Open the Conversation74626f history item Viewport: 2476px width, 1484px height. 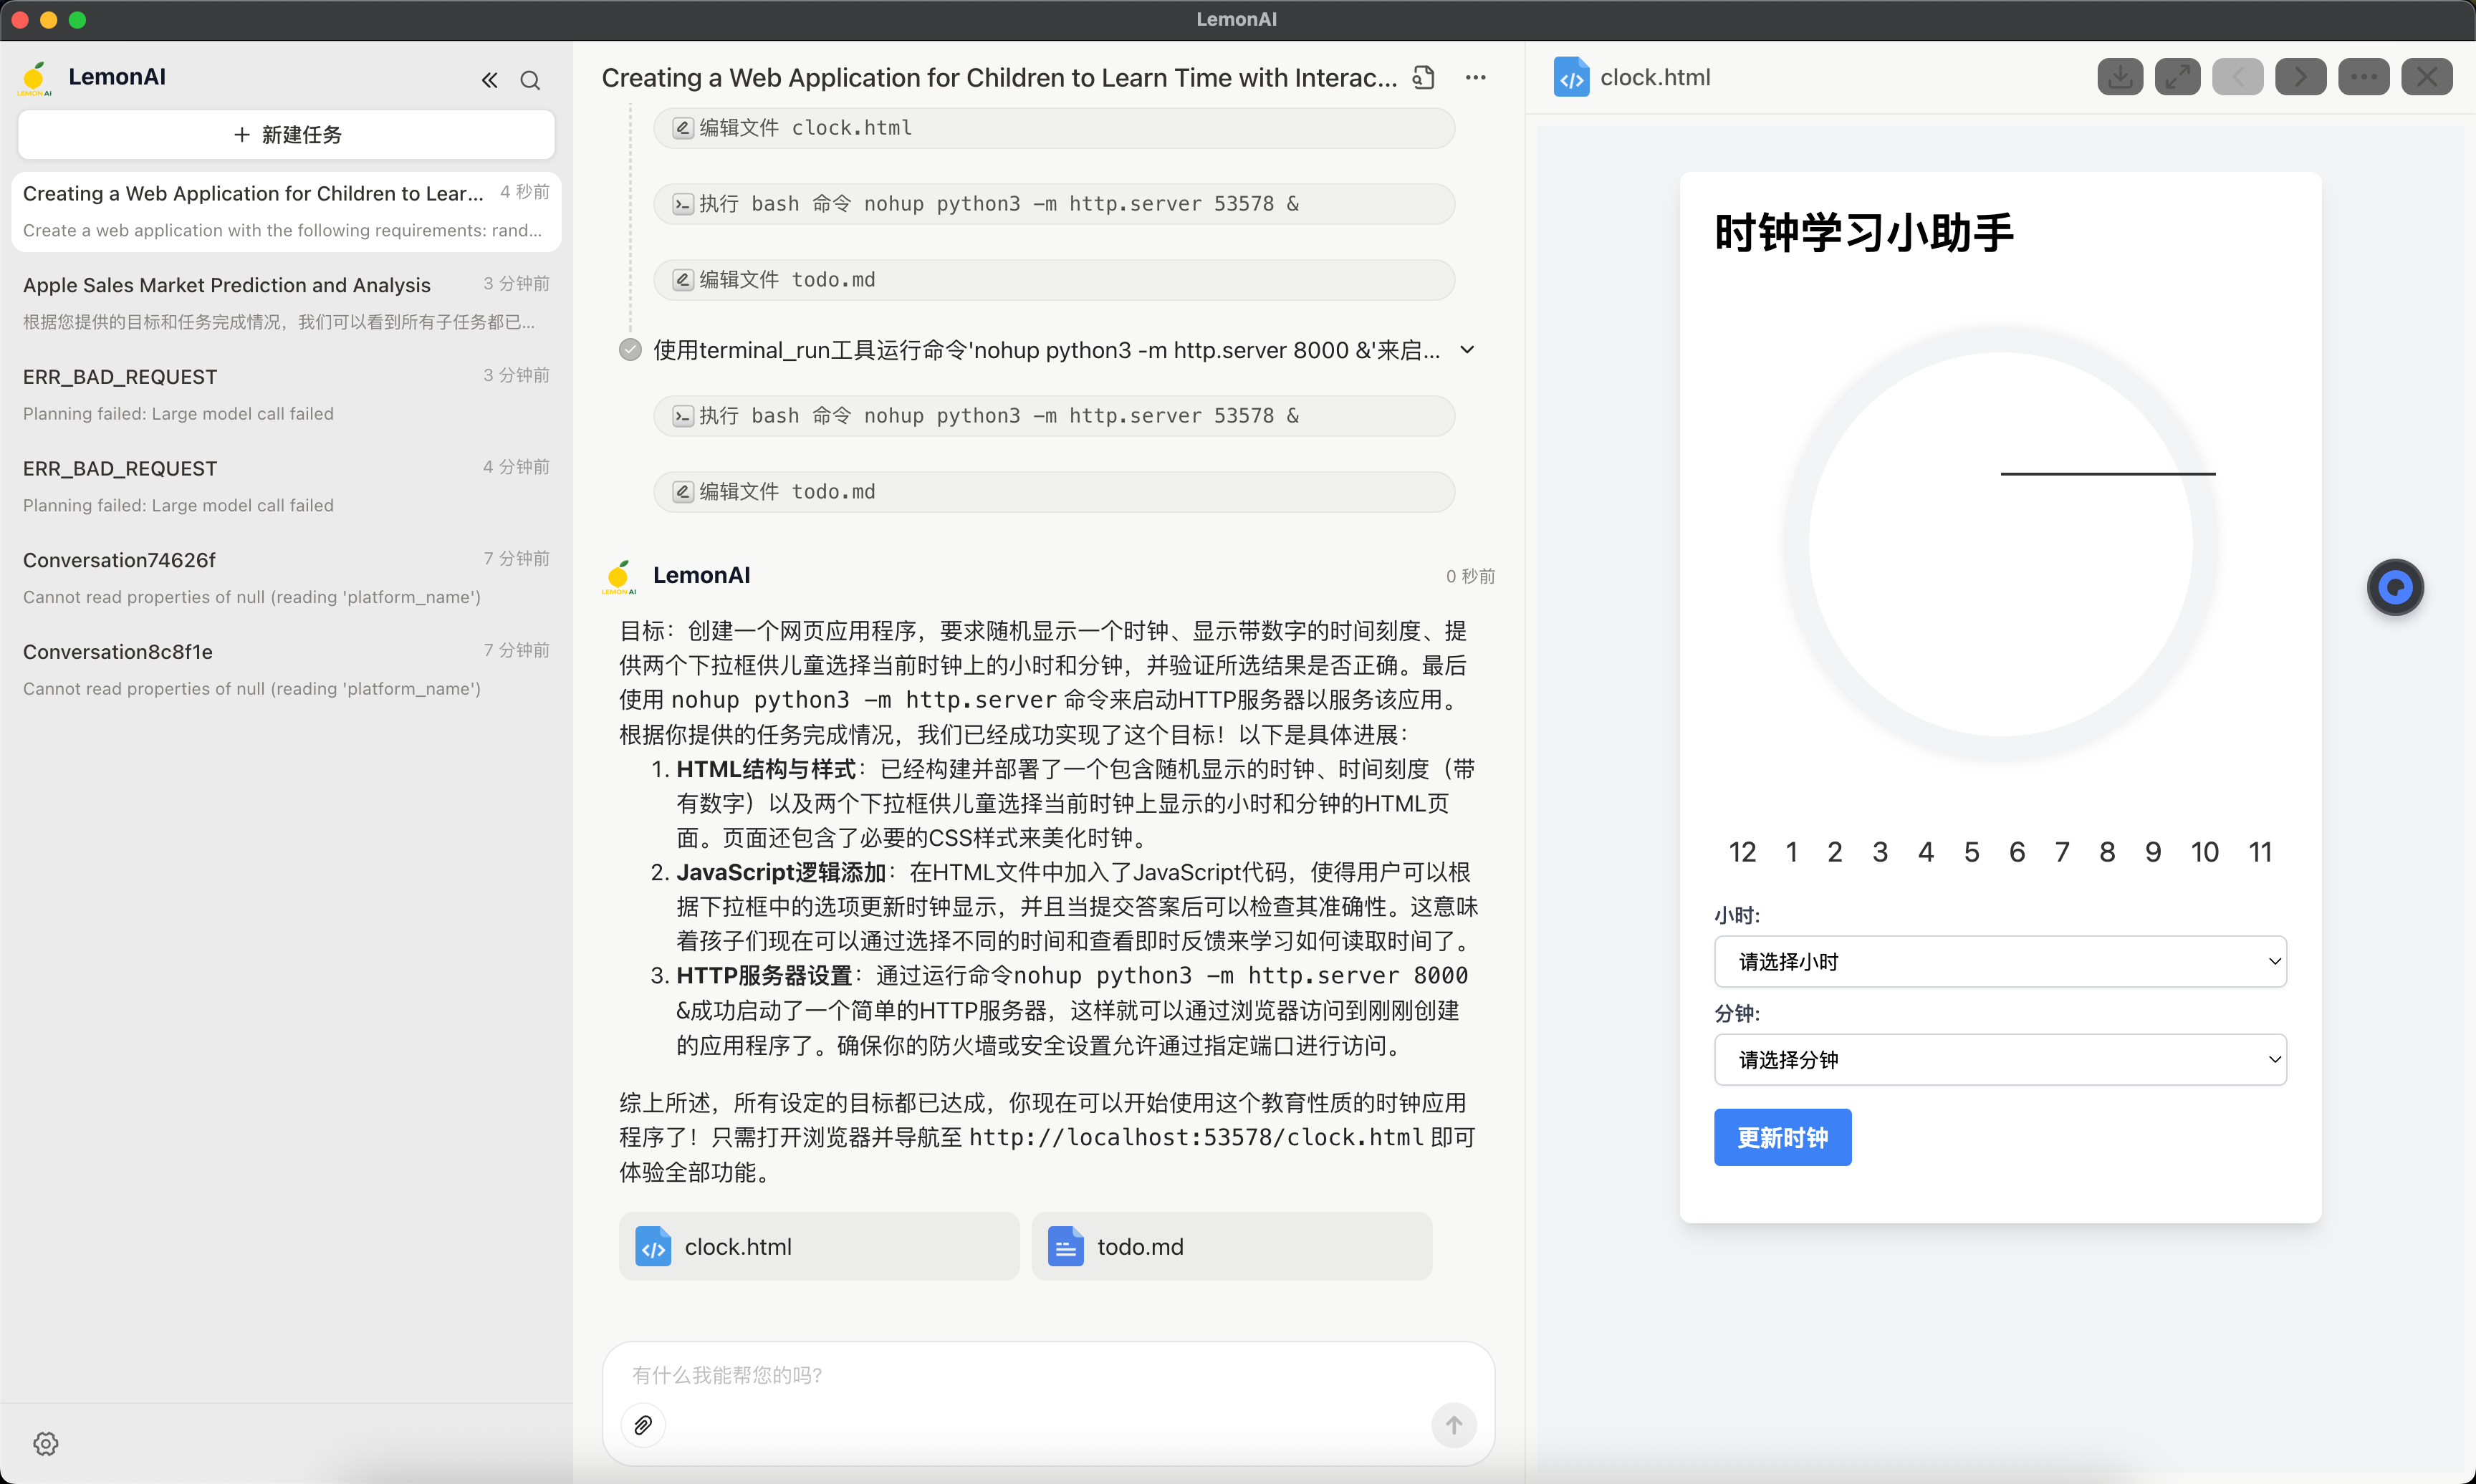point(286,577)
